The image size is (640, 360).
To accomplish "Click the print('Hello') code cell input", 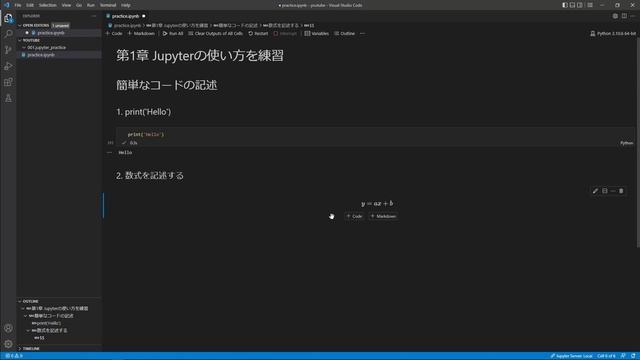I will 375,134.
